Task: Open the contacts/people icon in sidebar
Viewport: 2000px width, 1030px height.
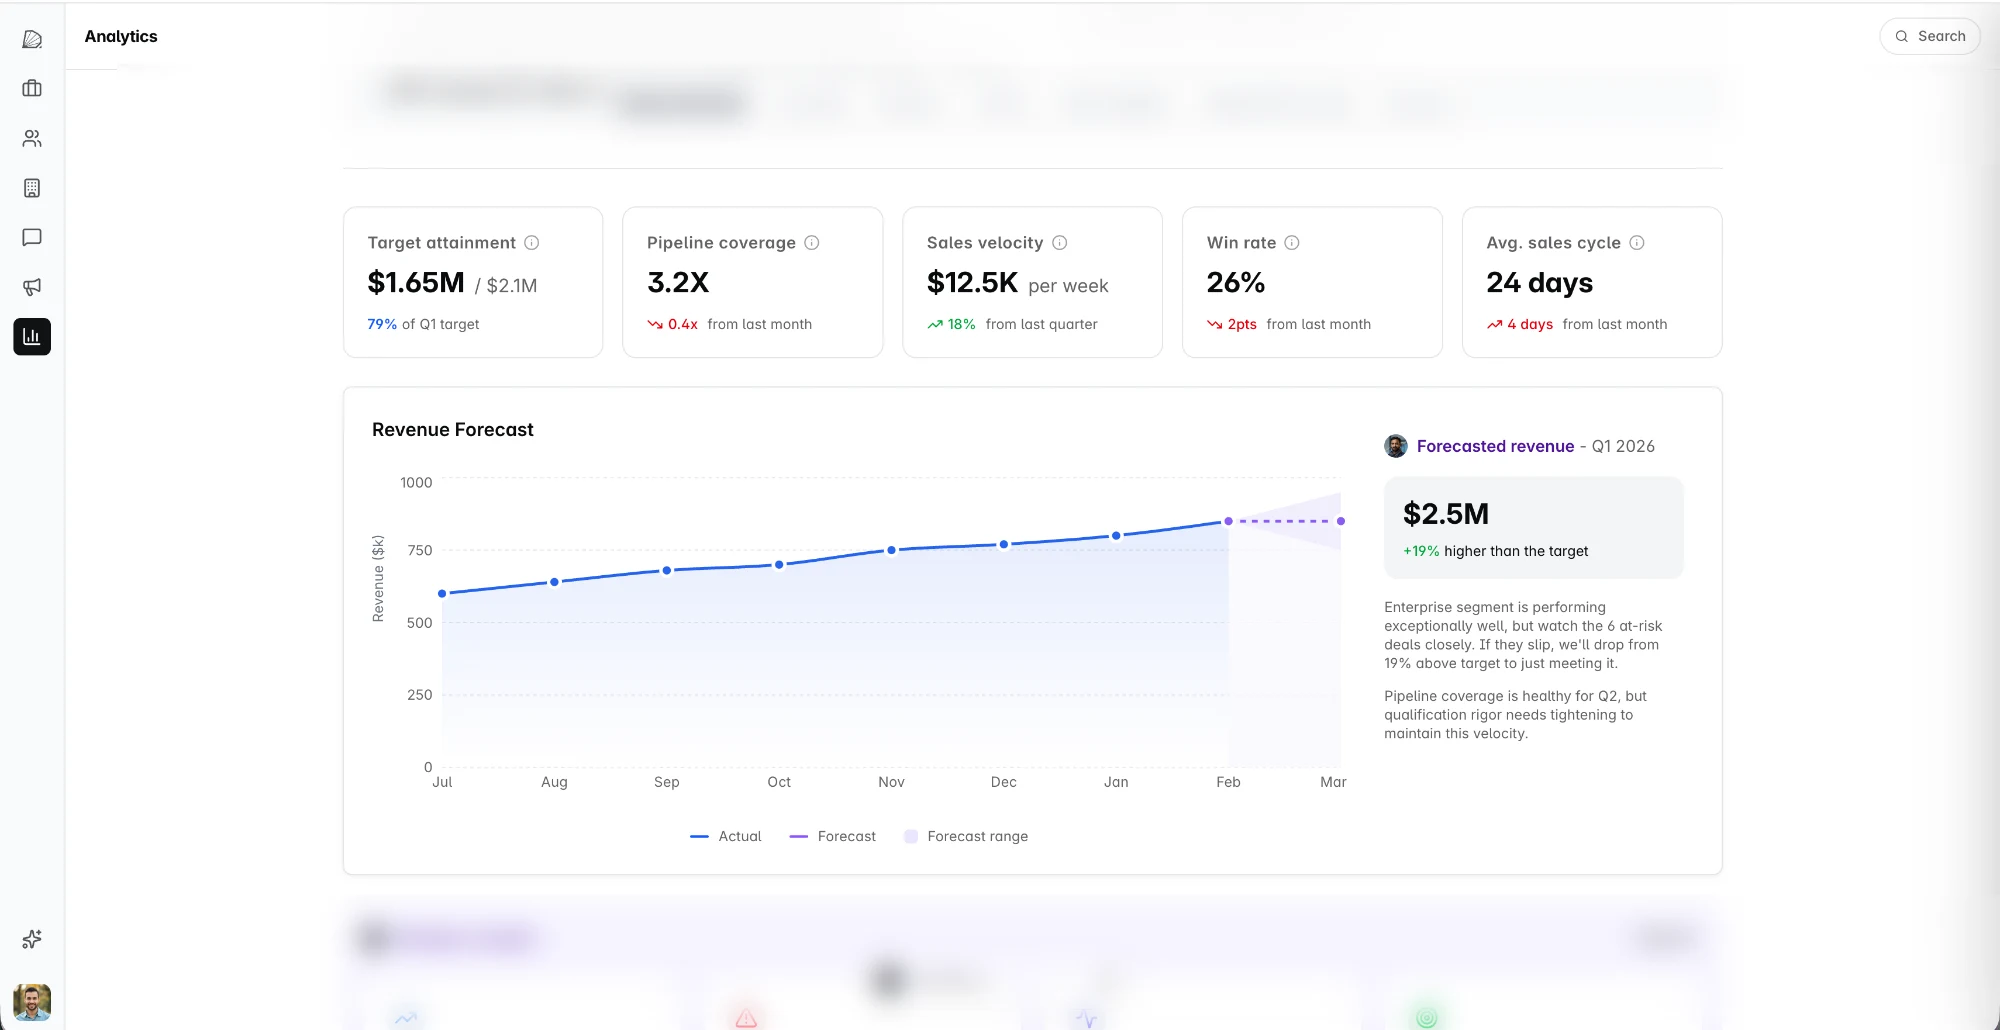Action: click(x=32, y=138)
